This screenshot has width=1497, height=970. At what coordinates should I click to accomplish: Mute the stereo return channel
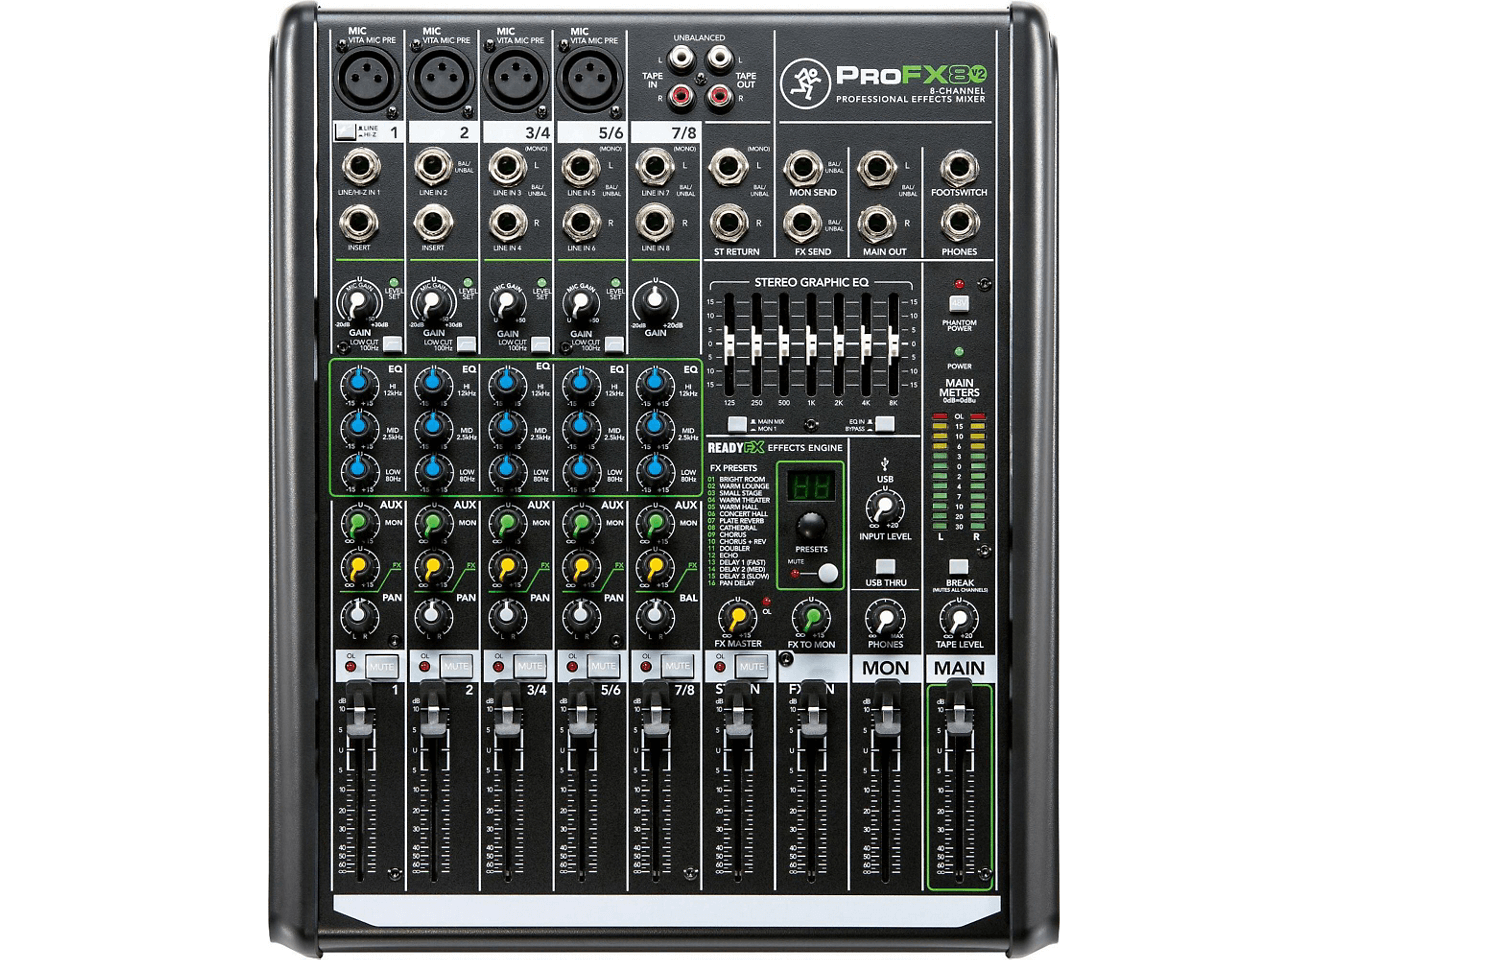point(751,667)
